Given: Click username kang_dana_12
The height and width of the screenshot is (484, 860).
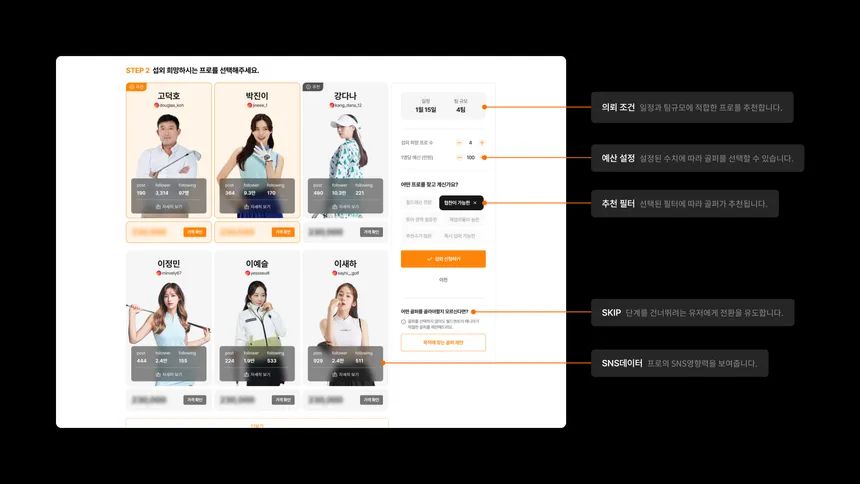Looking at the screenshot, I should point(348,105).
